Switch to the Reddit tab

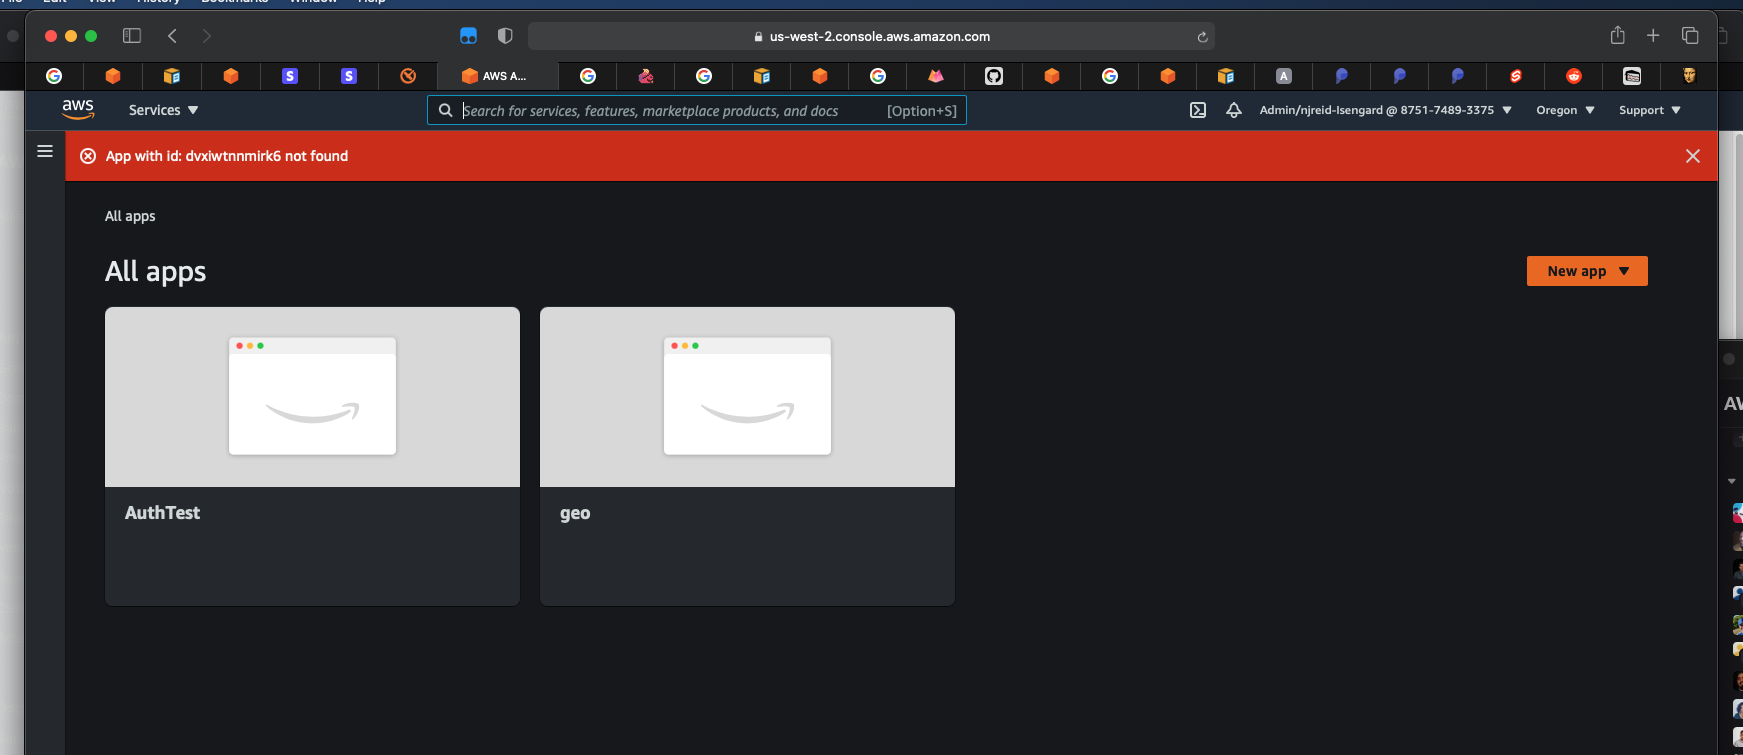tap(1574, 76)
